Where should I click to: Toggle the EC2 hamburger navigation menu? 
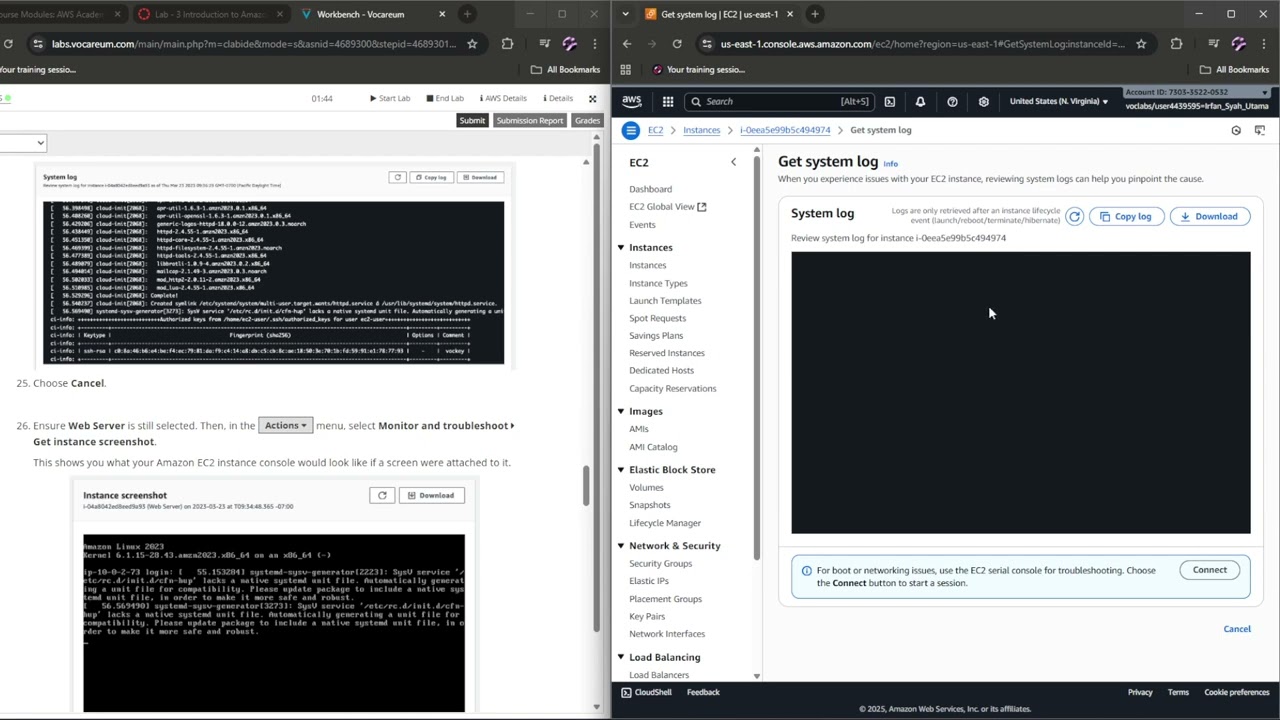click(630, 130)
